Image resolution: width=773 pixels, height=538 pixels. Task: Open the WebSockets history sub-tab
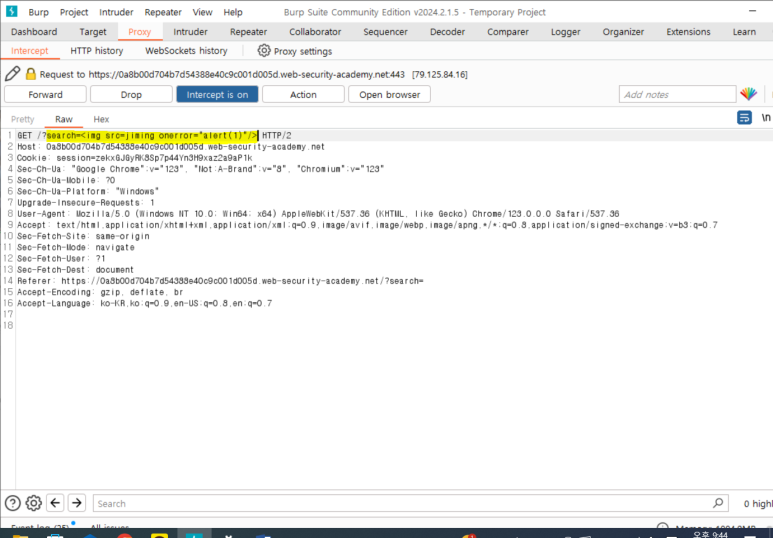point(186,51)
